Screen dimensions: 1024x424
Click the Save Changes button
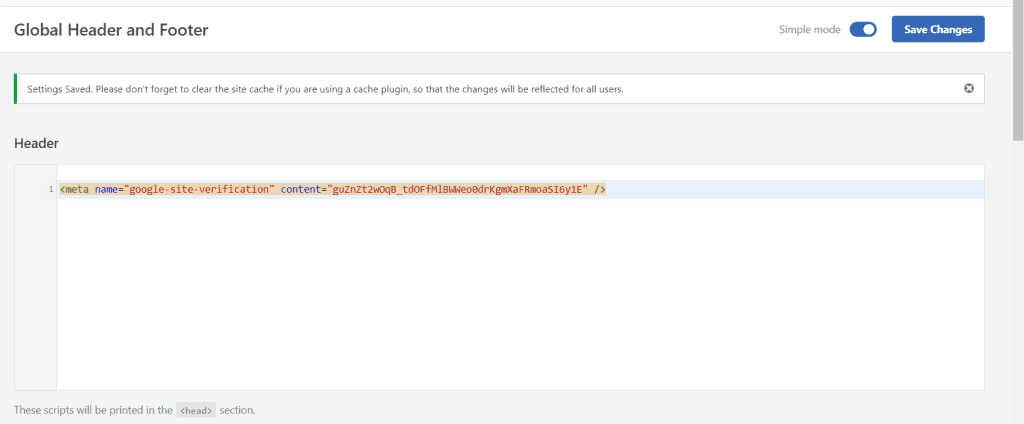coord(938,29)
